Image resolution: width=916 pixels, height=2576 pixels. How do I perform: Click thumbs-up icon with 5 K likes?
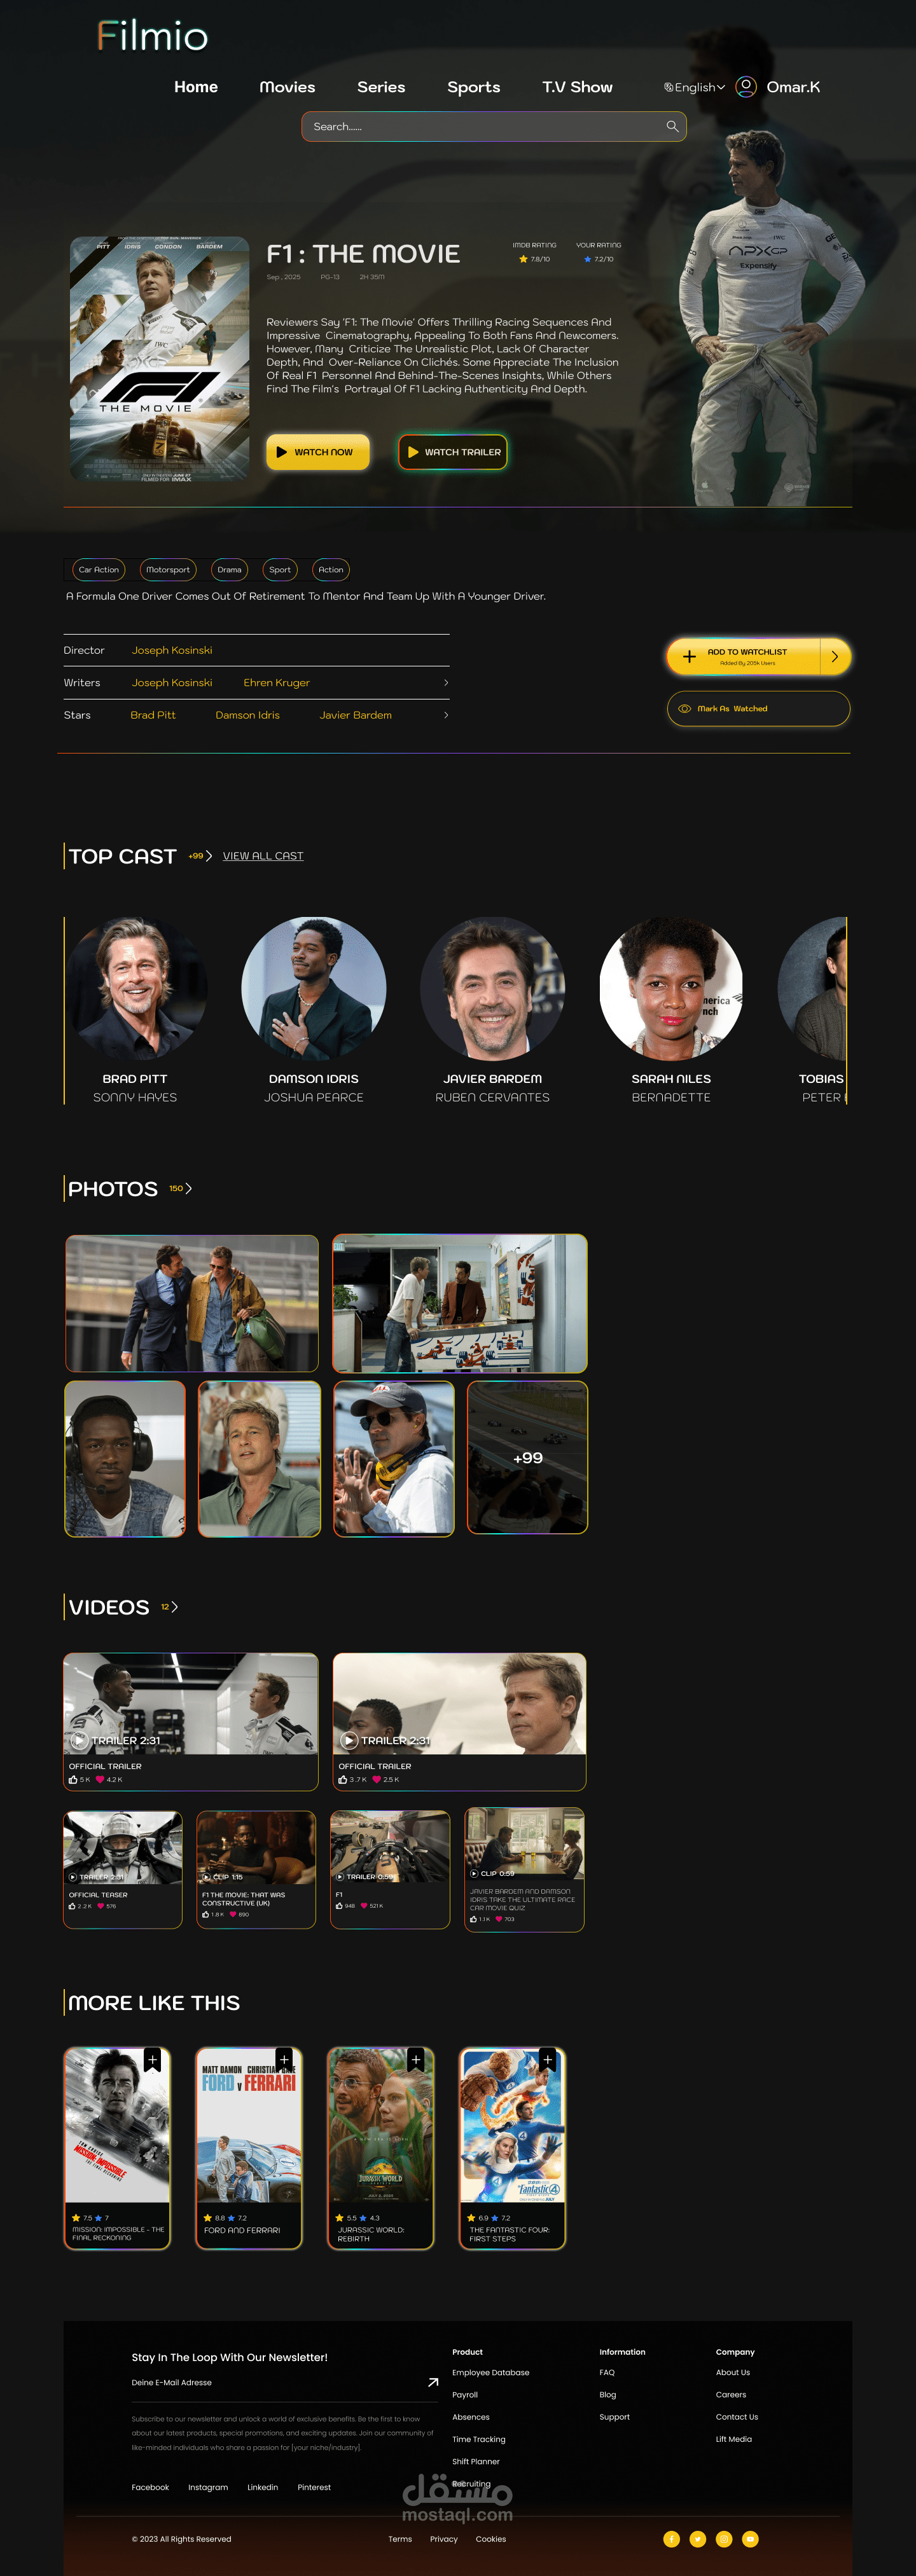point(73,1779)
